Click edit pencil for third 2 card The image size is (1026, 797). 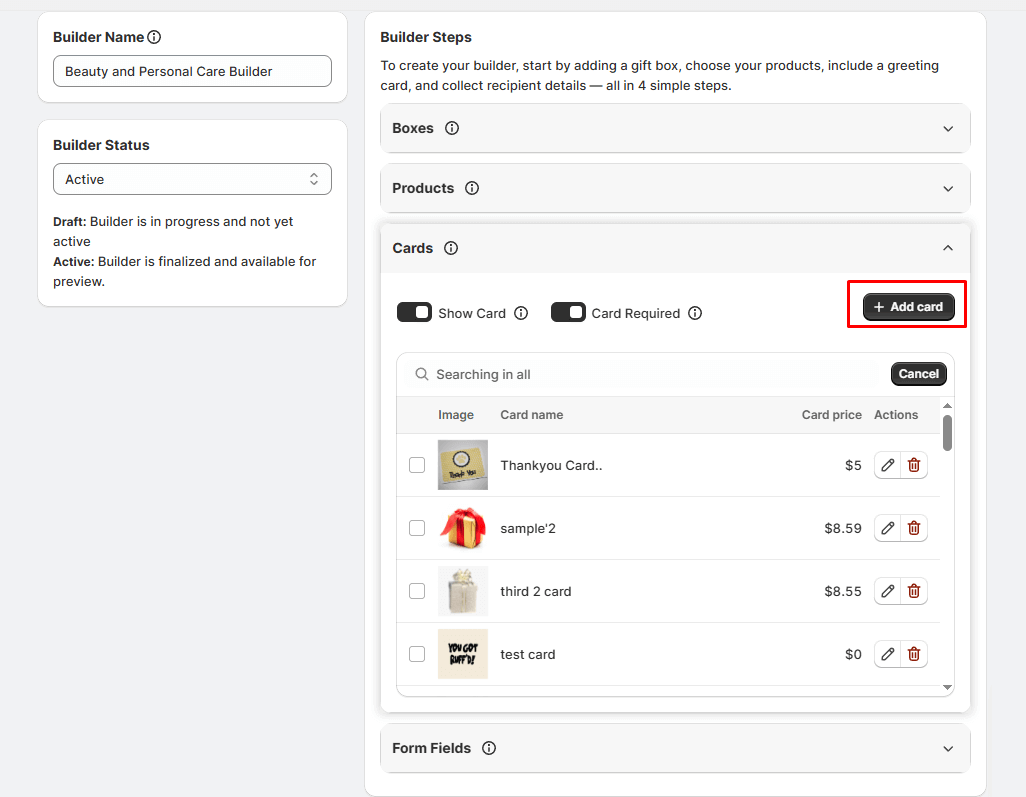pos(887,591)
